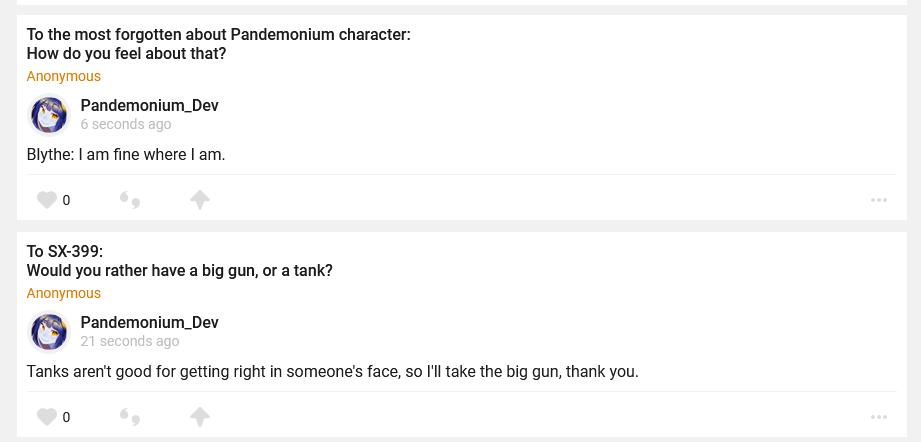
Task: Boost the SX-399 answer arrow icon
Action: click(200, 417)
